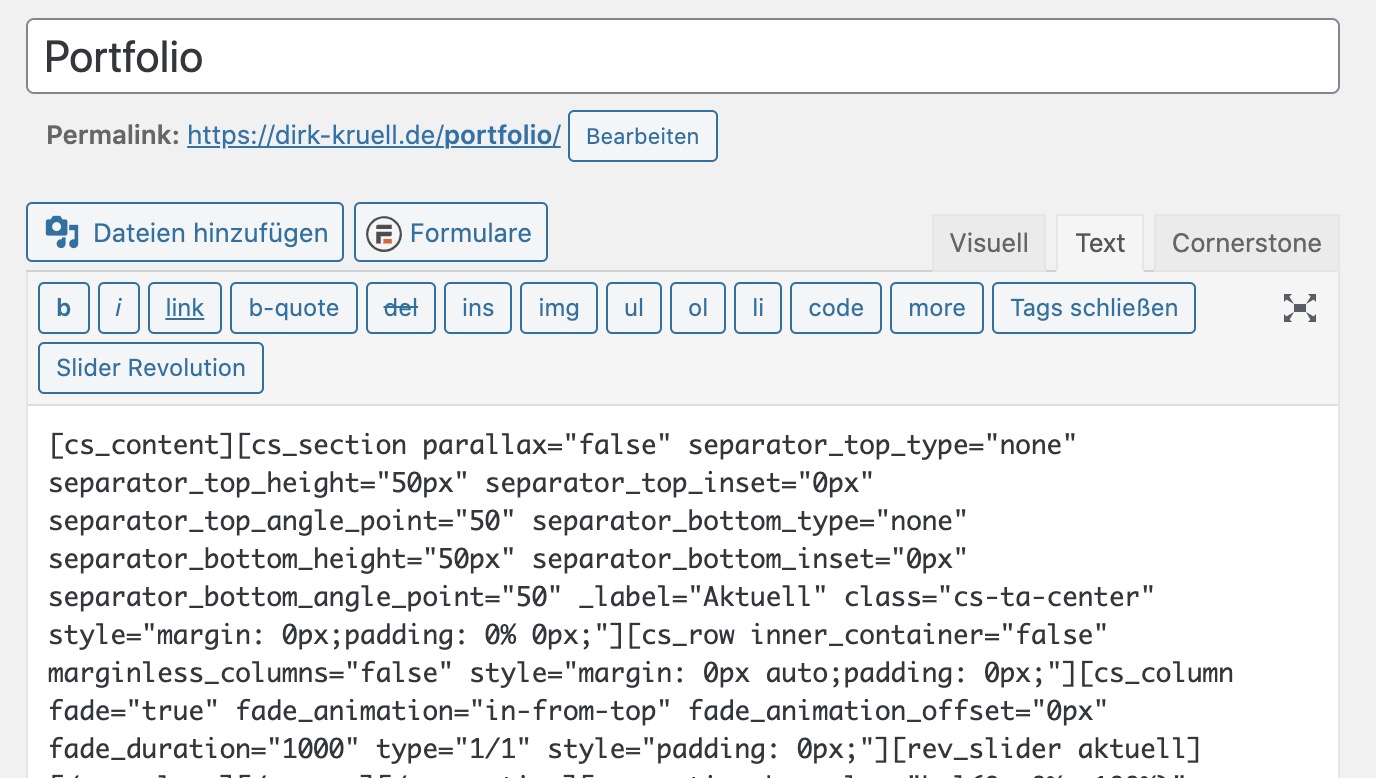1376x778 pixels.
Task: Click Bearbeiten to edit the permalink
Action: click(x=642, y=136)
